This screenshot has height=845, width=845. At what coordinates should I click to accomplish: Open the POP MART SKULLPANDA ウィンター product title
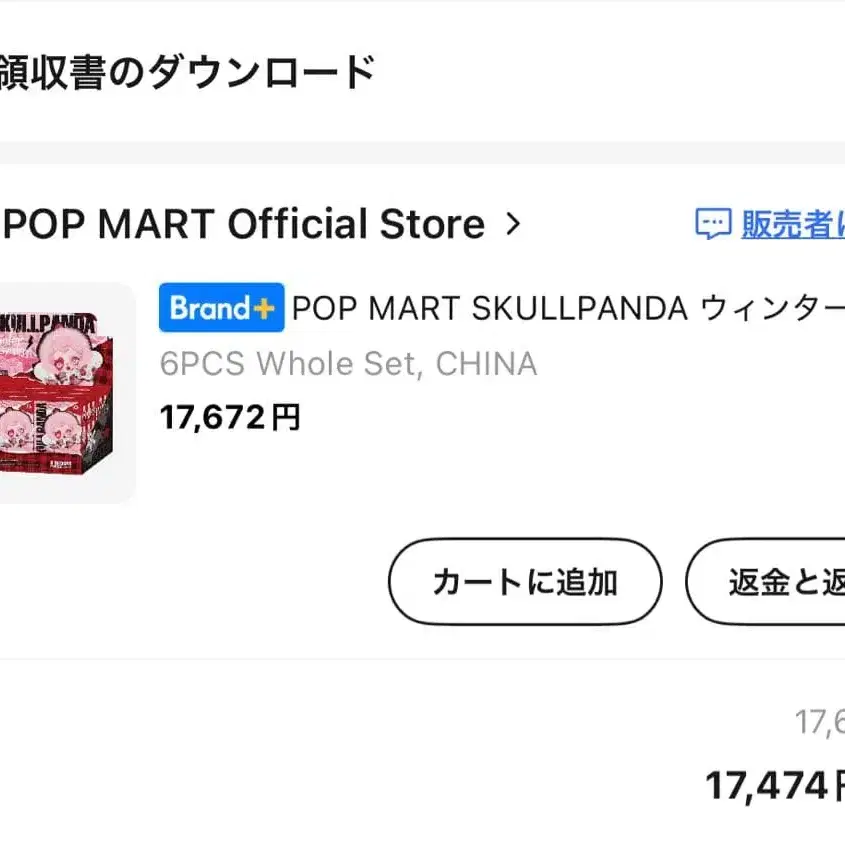pos(567,309)
